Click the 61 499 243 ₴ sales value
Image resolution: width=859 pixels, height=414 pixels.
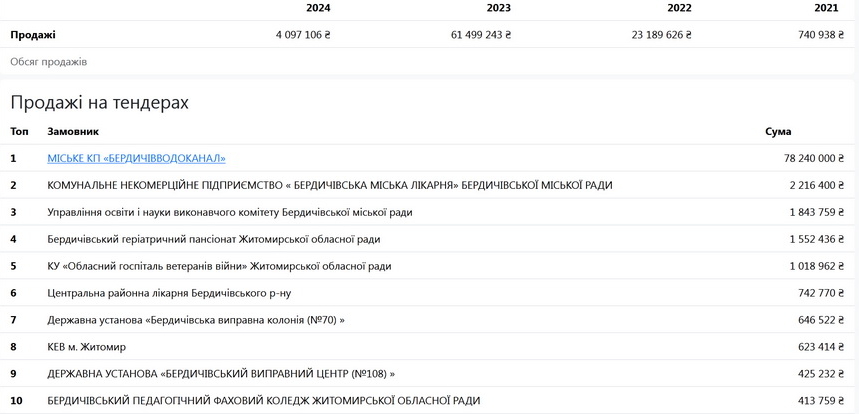coord(480,35)
